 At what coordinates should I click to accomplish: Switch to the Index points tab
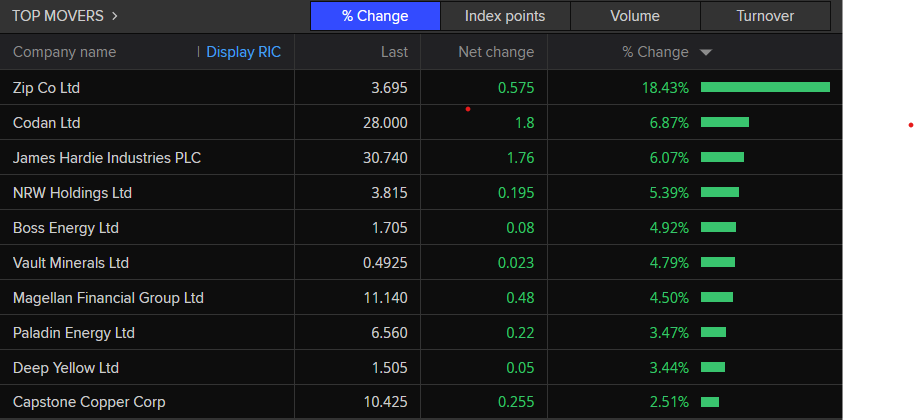click(x=505, y=16)
